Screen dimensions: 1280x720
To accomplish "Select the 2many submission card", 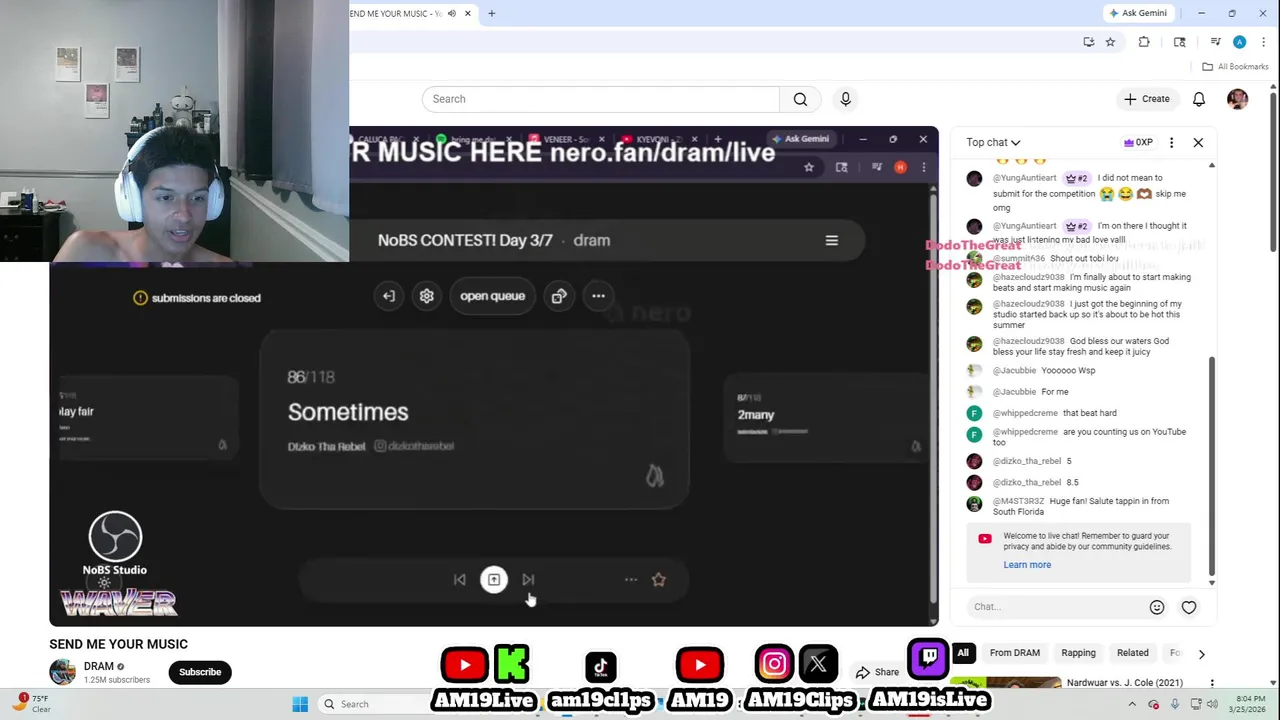I will tap(828, 418).
